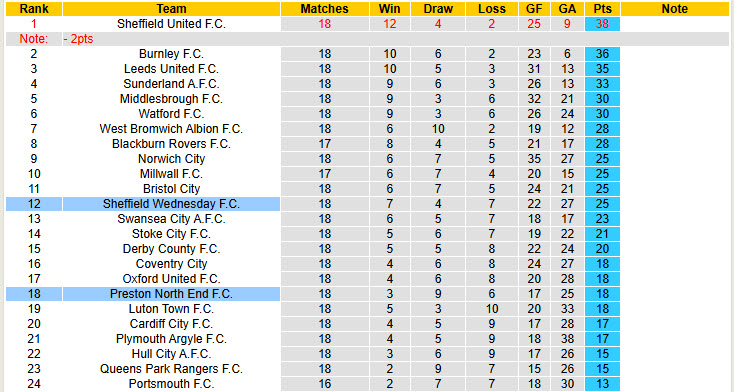The image size is (734, 392).
Task: Click the Draw column header
Action: tap(438, 9)
